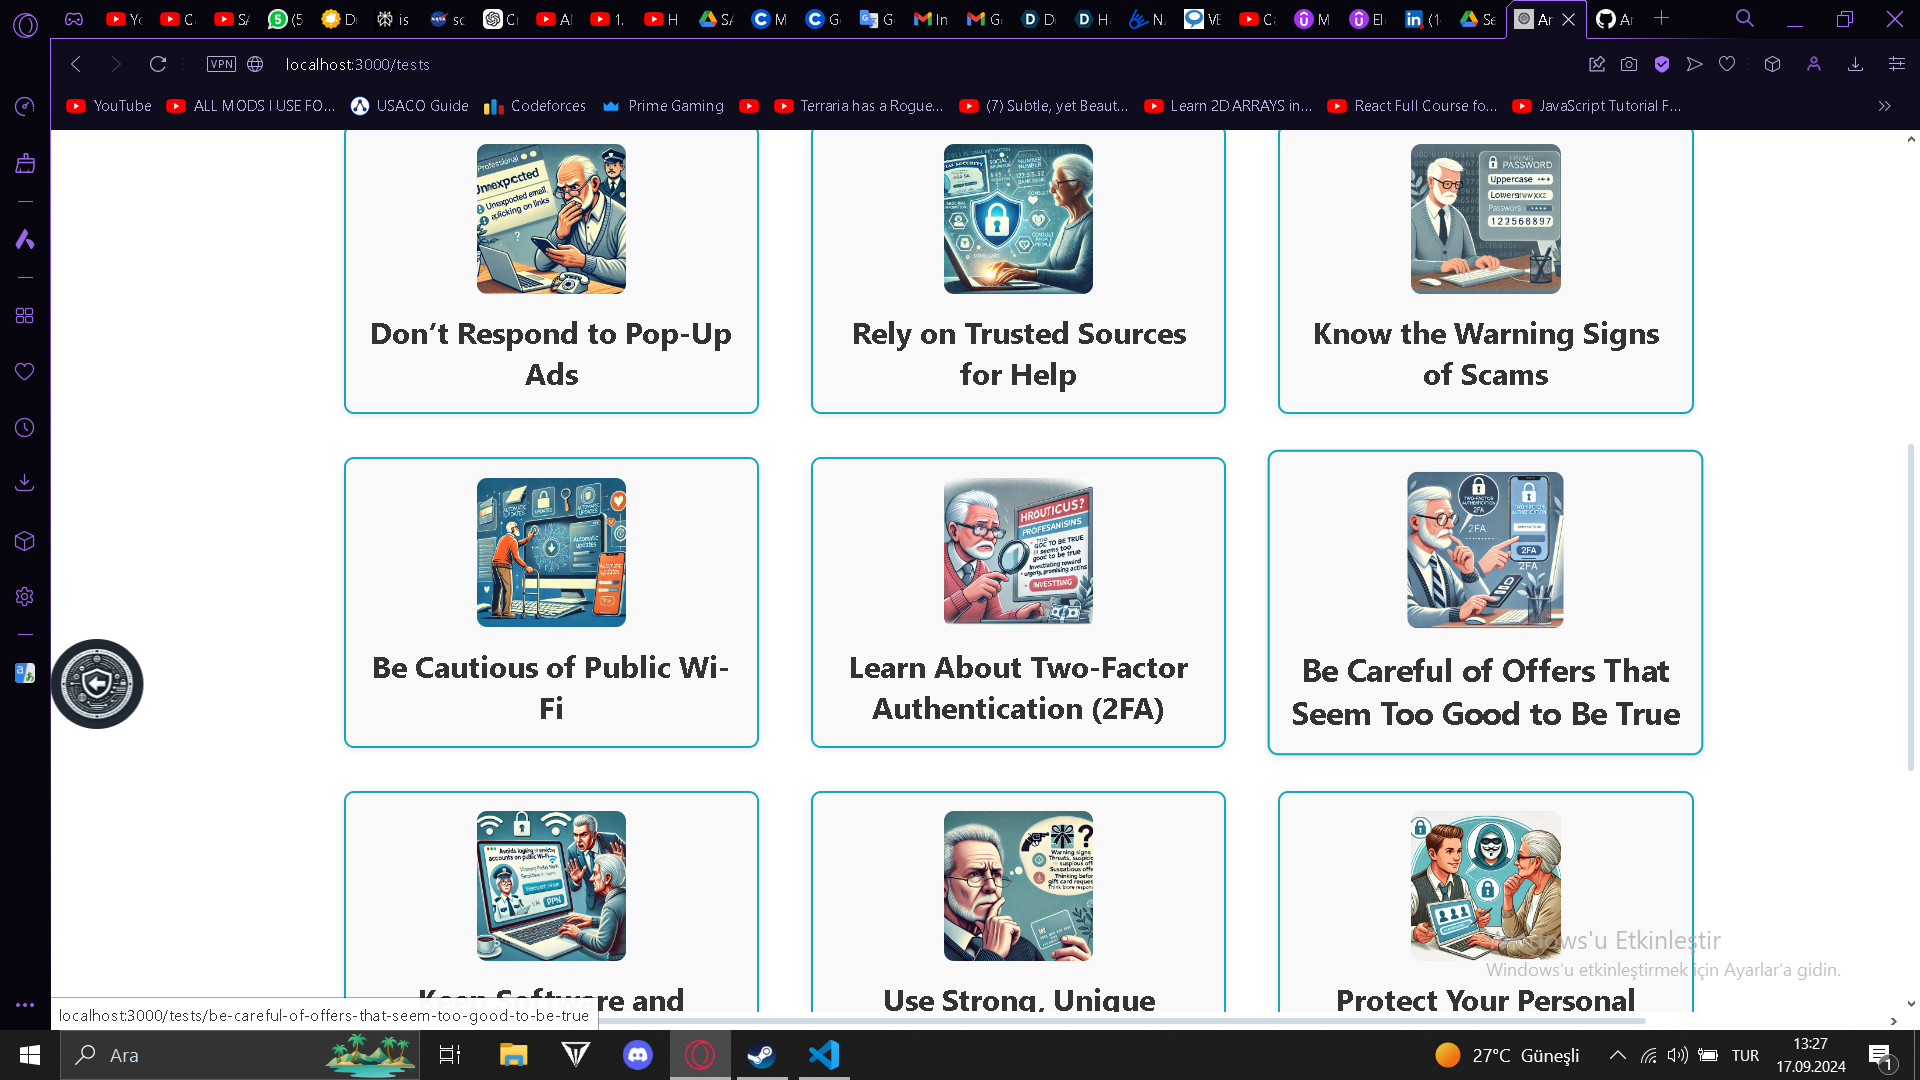This screenshot has width=1920, height=1080.
Task: Click the heart bookmark icon in toolbar
Action: [1727, 64]
